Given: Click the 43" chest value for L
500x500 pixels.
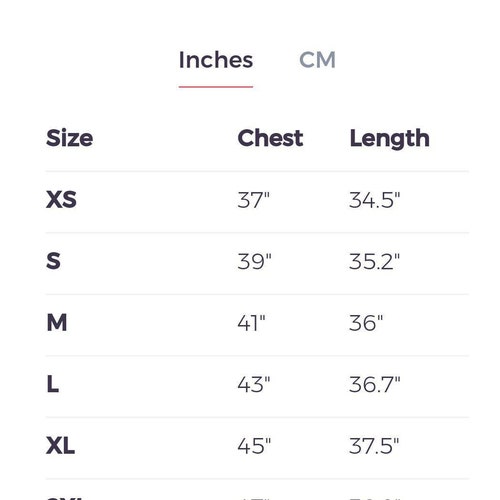Looking at the screenshot, I should [254, 384].
